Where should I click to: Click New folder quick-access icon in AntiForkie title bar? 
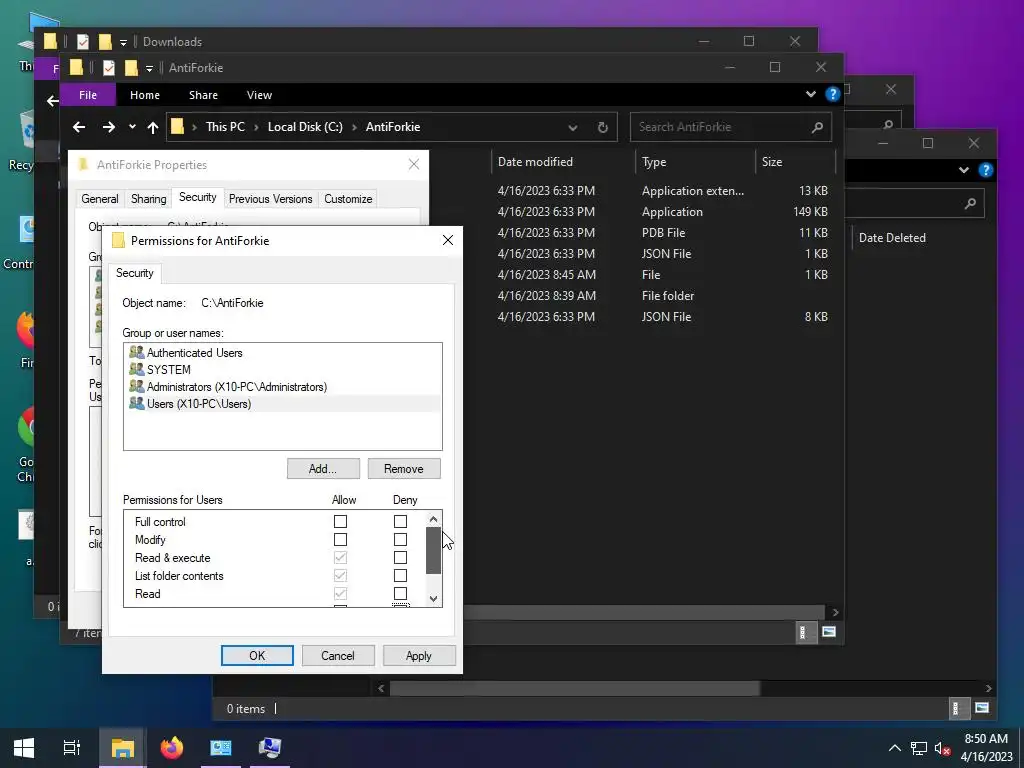point(131,67)
